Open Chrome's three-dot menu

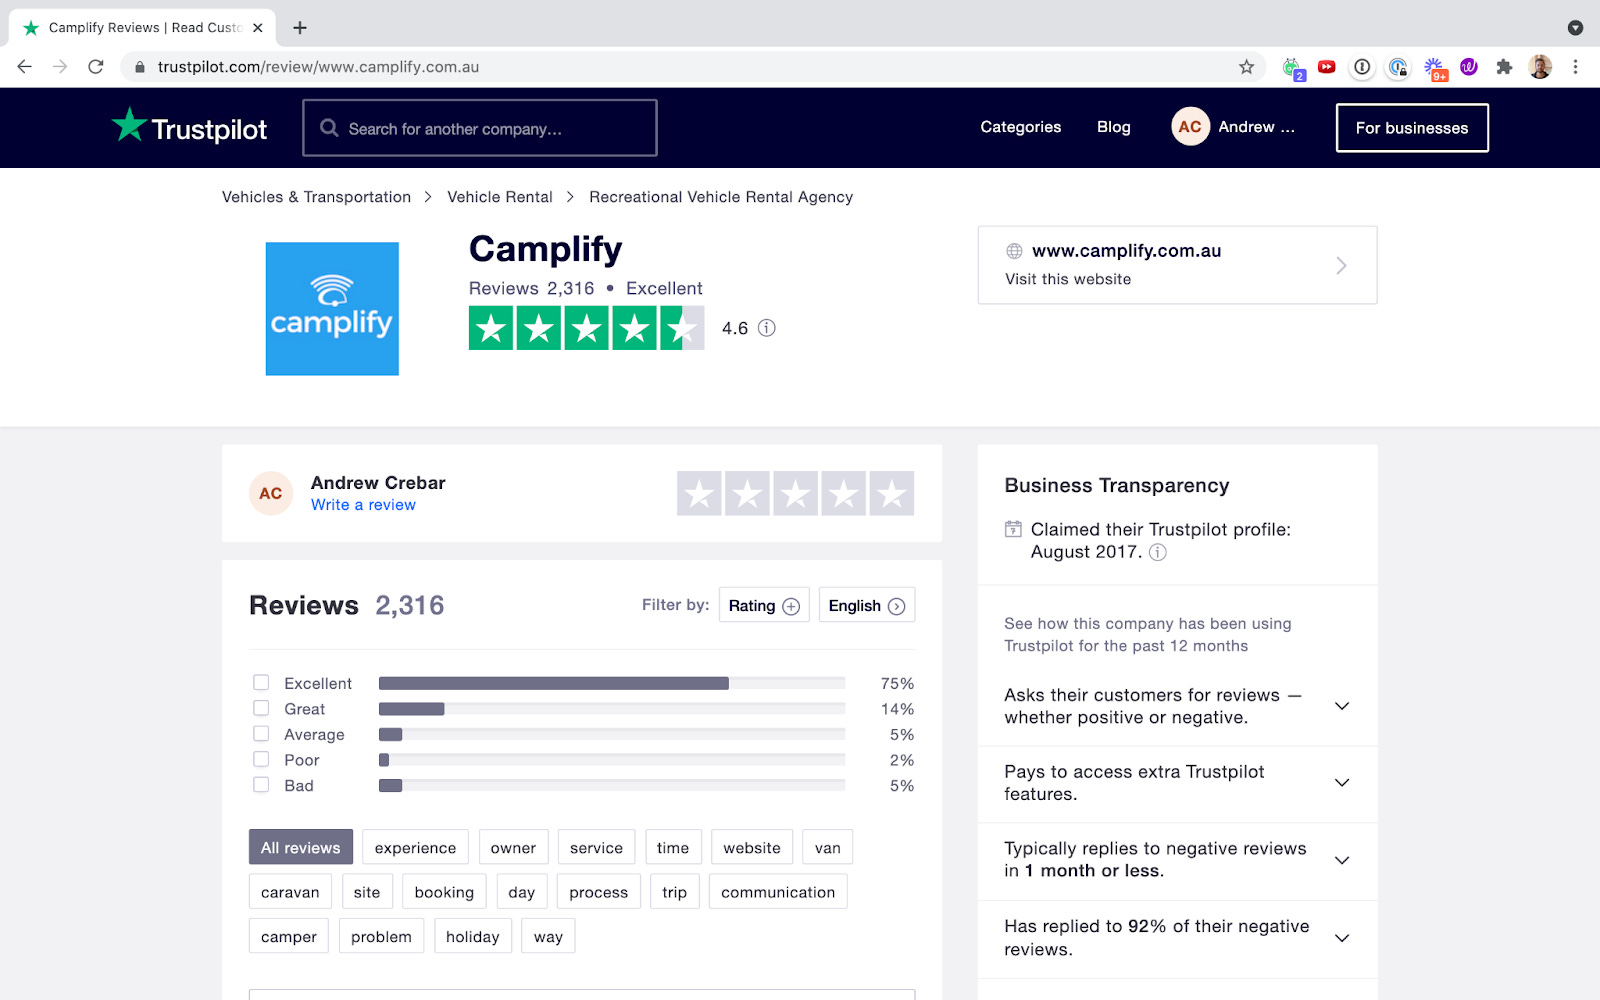click(x=1575, y=67)
